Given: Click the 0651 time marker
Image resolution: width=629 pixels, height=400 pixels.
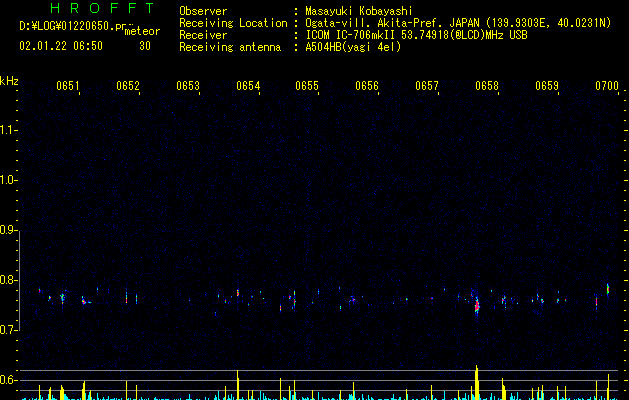Looking at the screenshot, I should click(67, 86).
